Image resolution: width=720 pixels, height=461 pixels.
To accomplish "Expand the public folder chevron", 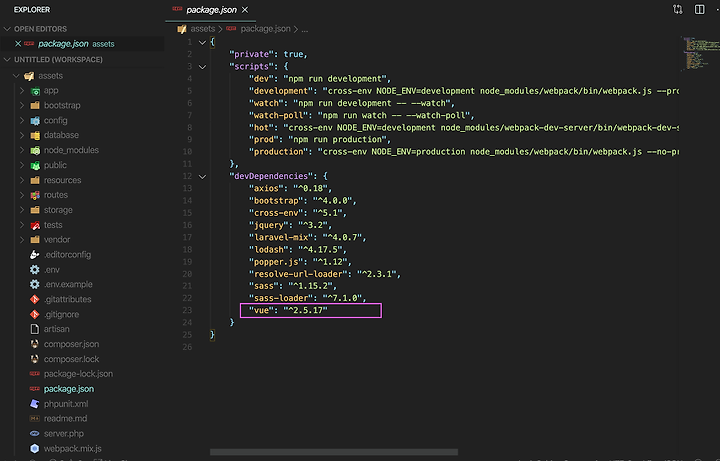I will point(22,165).
